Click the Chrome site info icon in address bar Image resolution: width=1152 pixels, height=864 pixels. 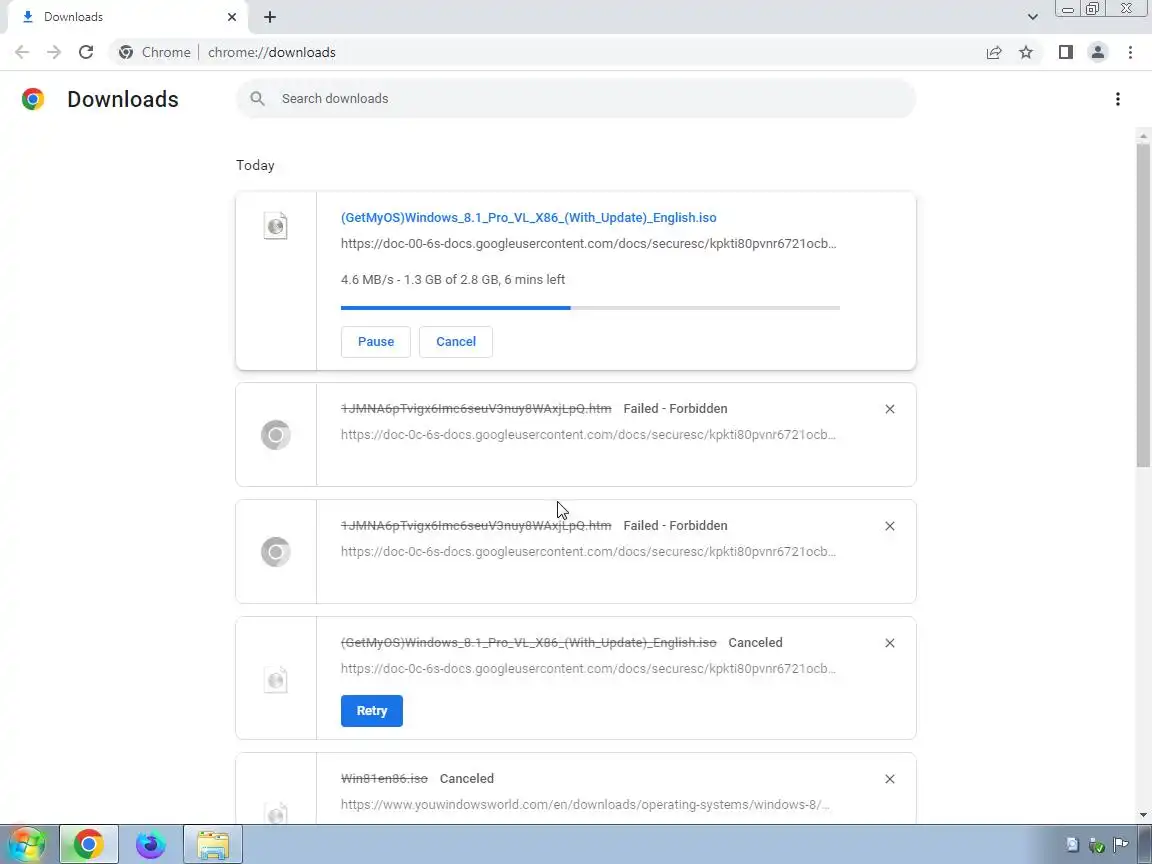coord(126,52)
